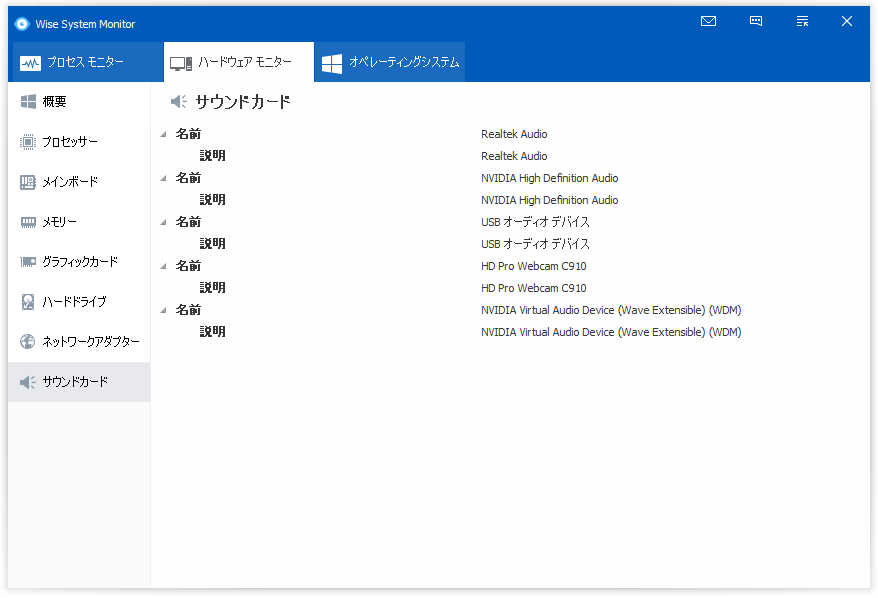Click the Windows logo on オペレーティングシステム tab
Image resolution: width=878 pixels, height=598 pixels.
click(332, 63)
